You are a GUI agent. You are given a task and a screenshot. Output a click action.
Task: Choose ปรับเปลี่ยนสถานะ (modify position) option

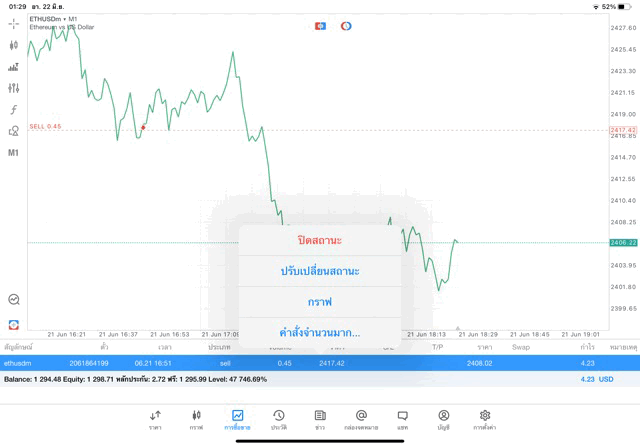coord(320,271)
